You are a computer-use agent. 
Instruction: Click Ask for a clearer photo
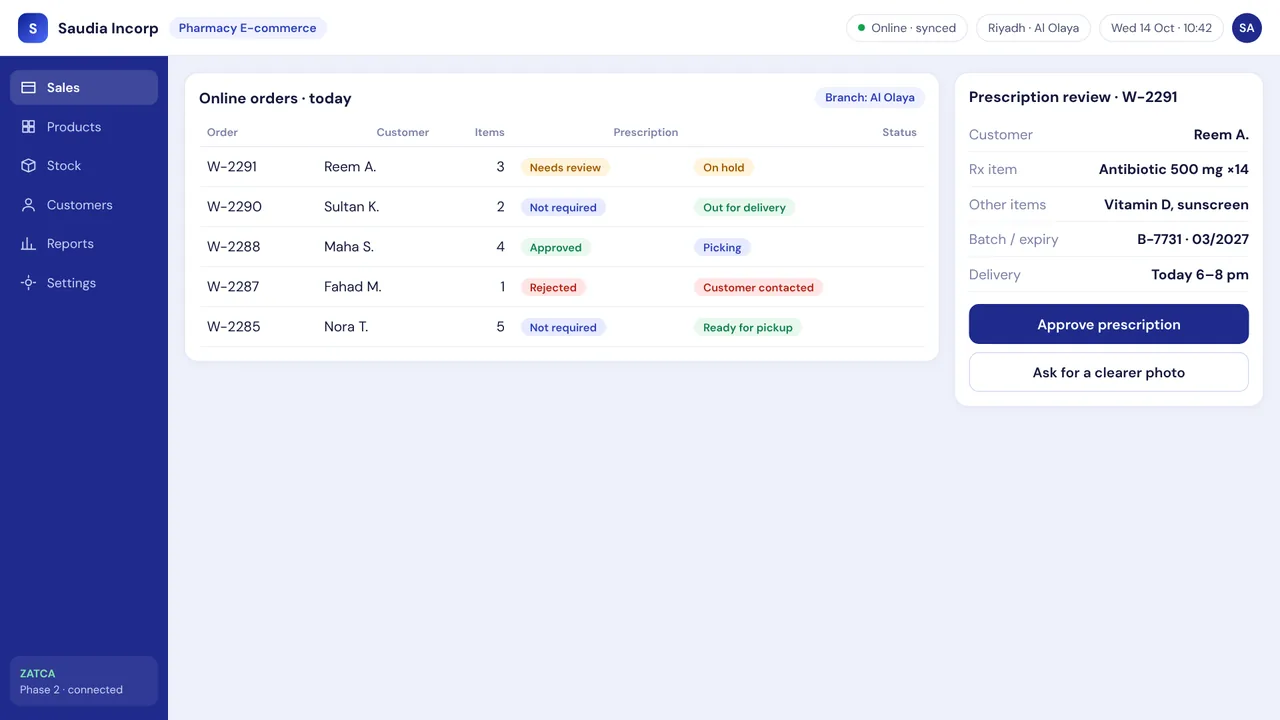[1109, 372]
